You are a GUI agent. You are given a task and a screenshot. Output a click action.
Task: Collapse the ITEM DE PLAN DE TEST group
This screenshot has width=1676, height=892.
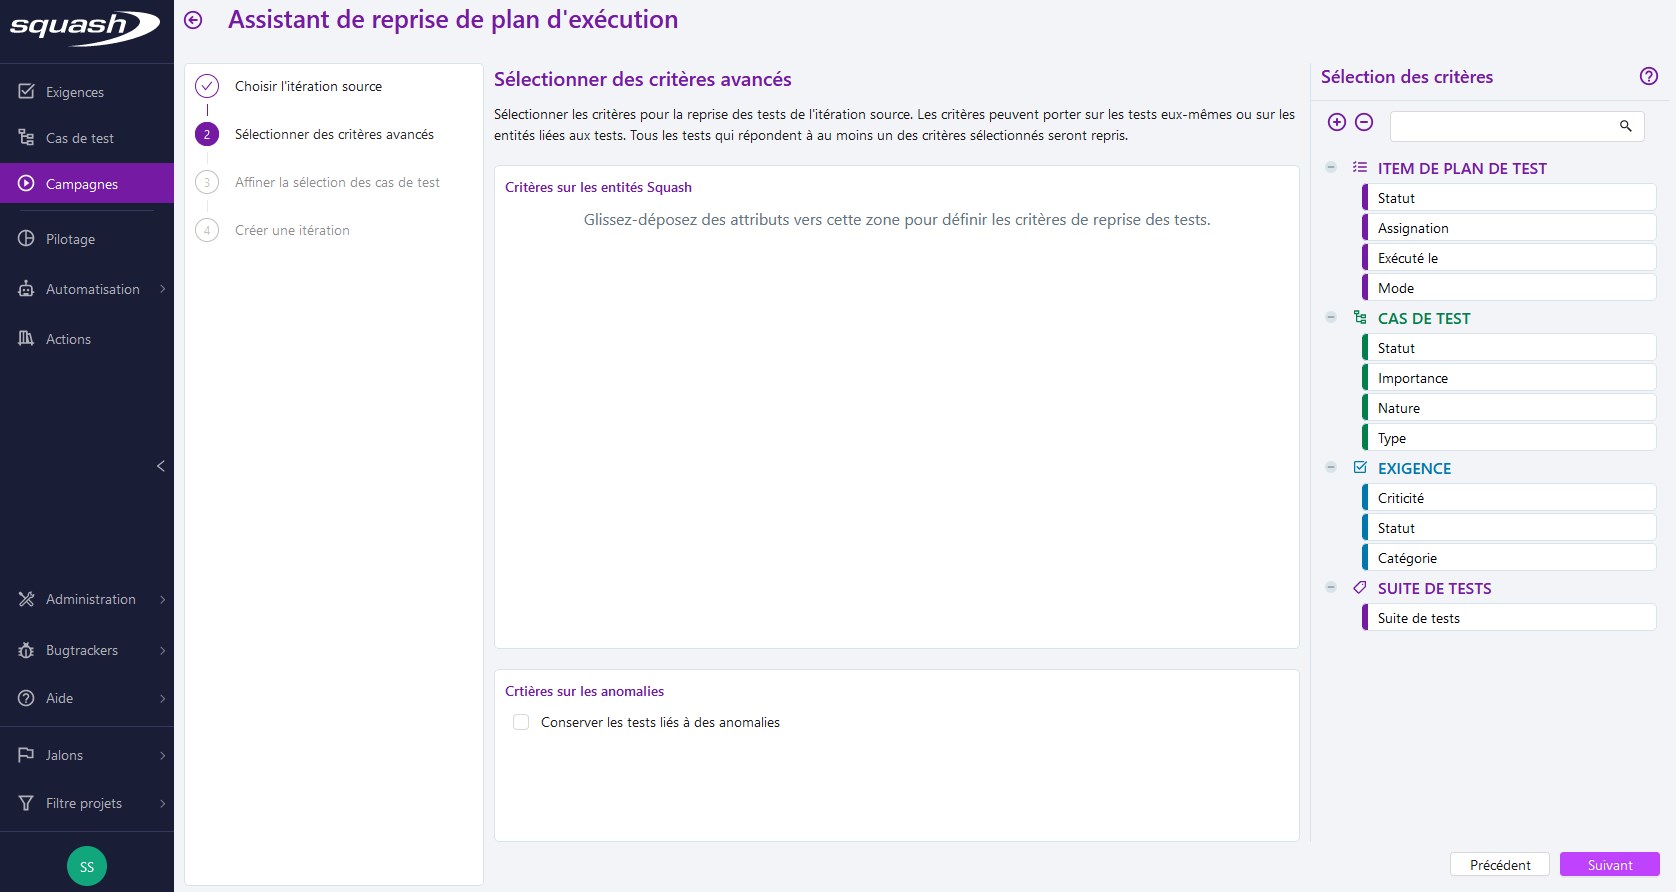click(1331, 168)
